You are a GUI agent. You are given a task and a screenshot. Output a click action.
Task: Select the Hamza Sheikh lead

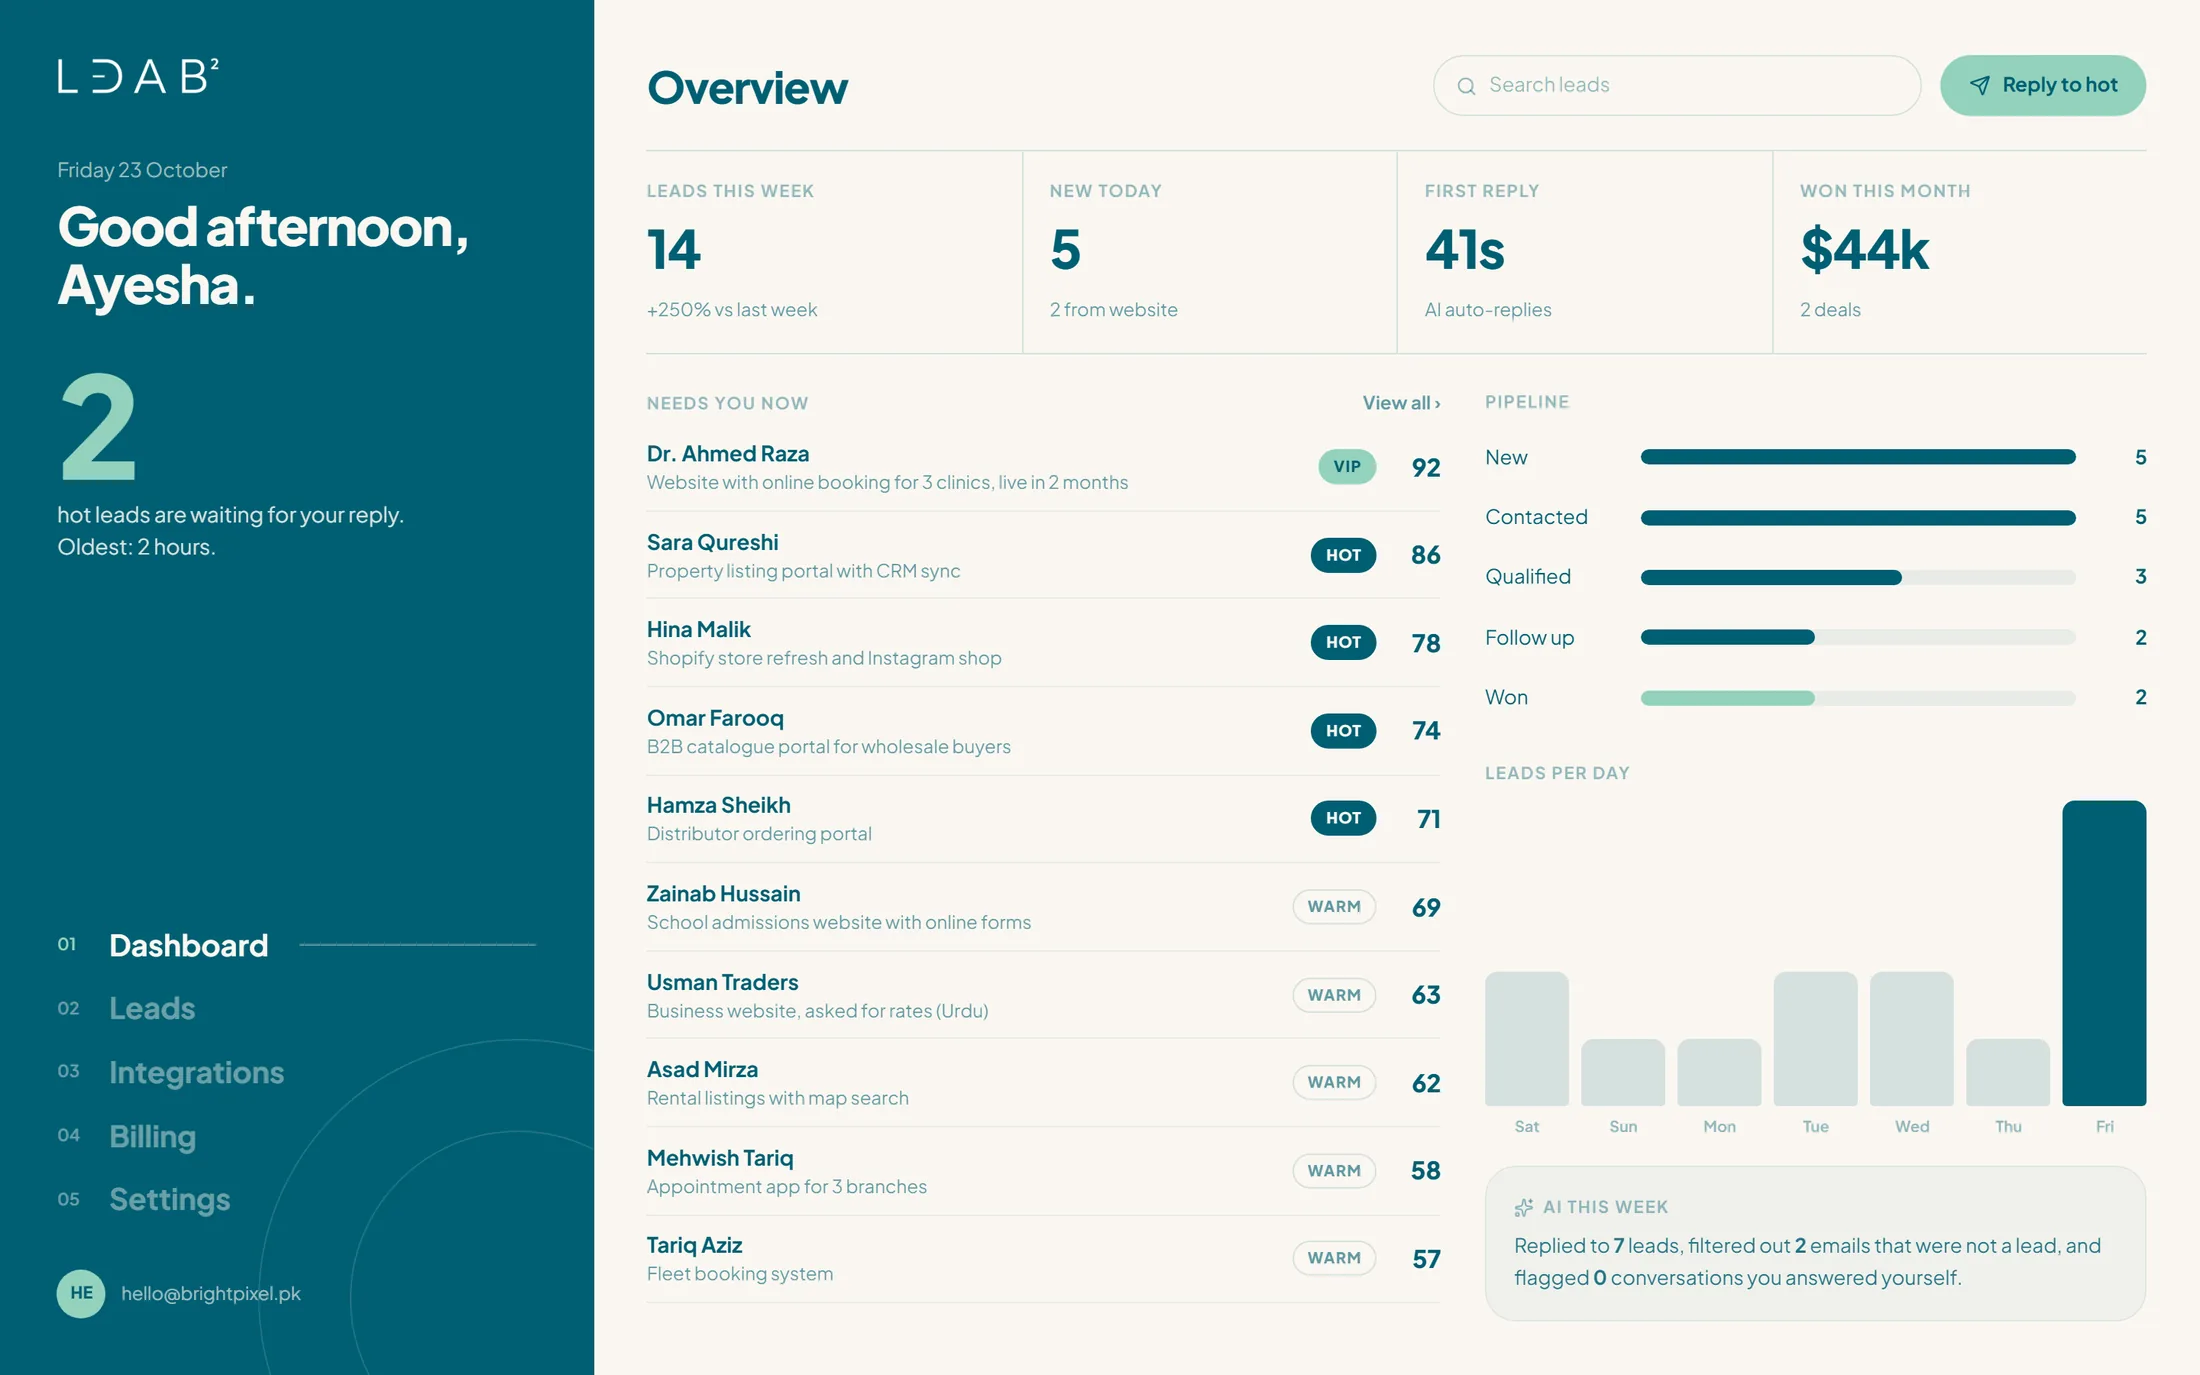click(x=1043, y=819)
